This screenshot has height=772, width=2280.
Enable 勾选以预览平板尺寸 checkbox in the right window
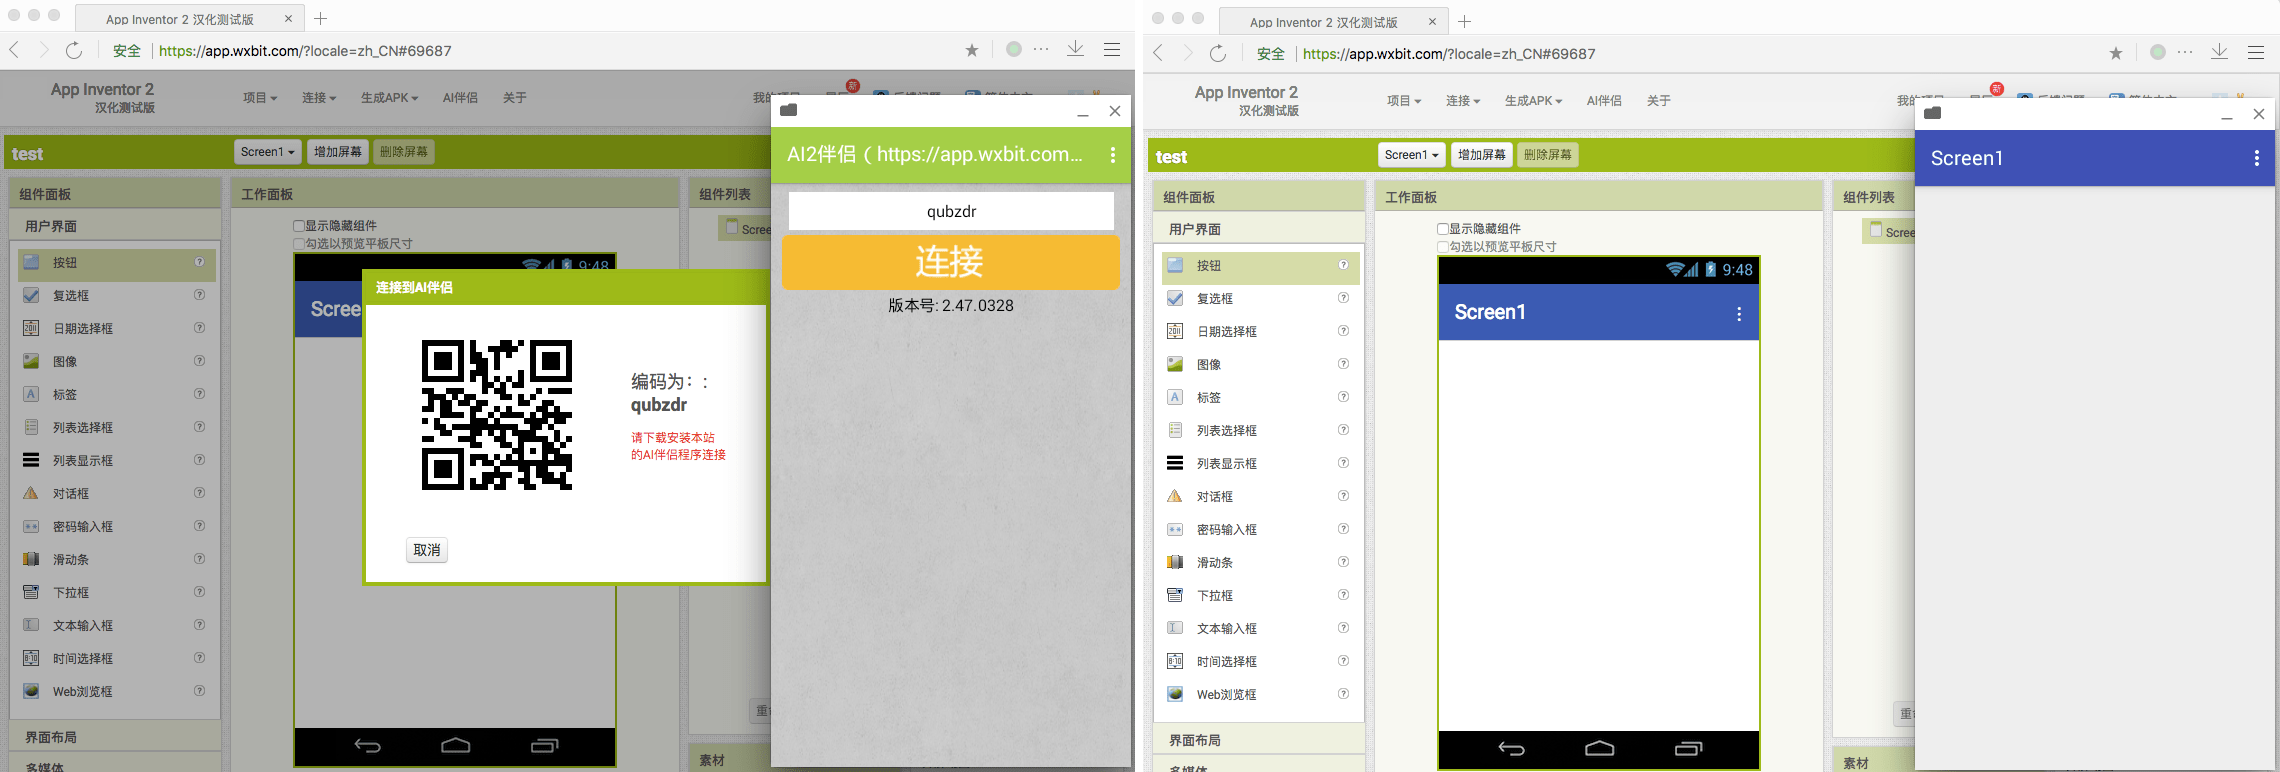1443,247
